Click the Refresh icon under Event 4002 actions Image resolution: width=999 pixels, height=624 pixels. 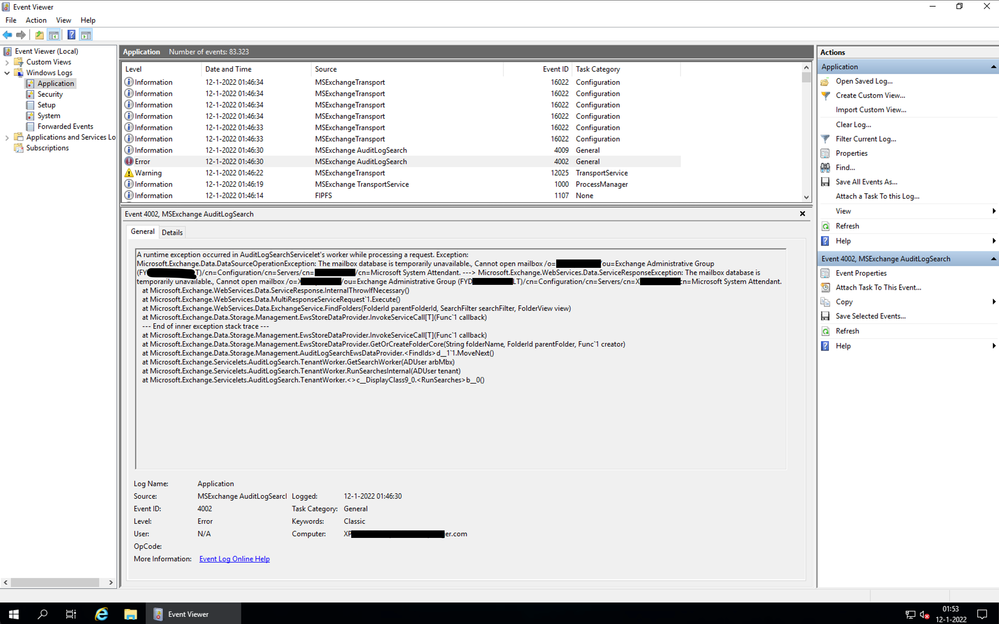point(825,331)
